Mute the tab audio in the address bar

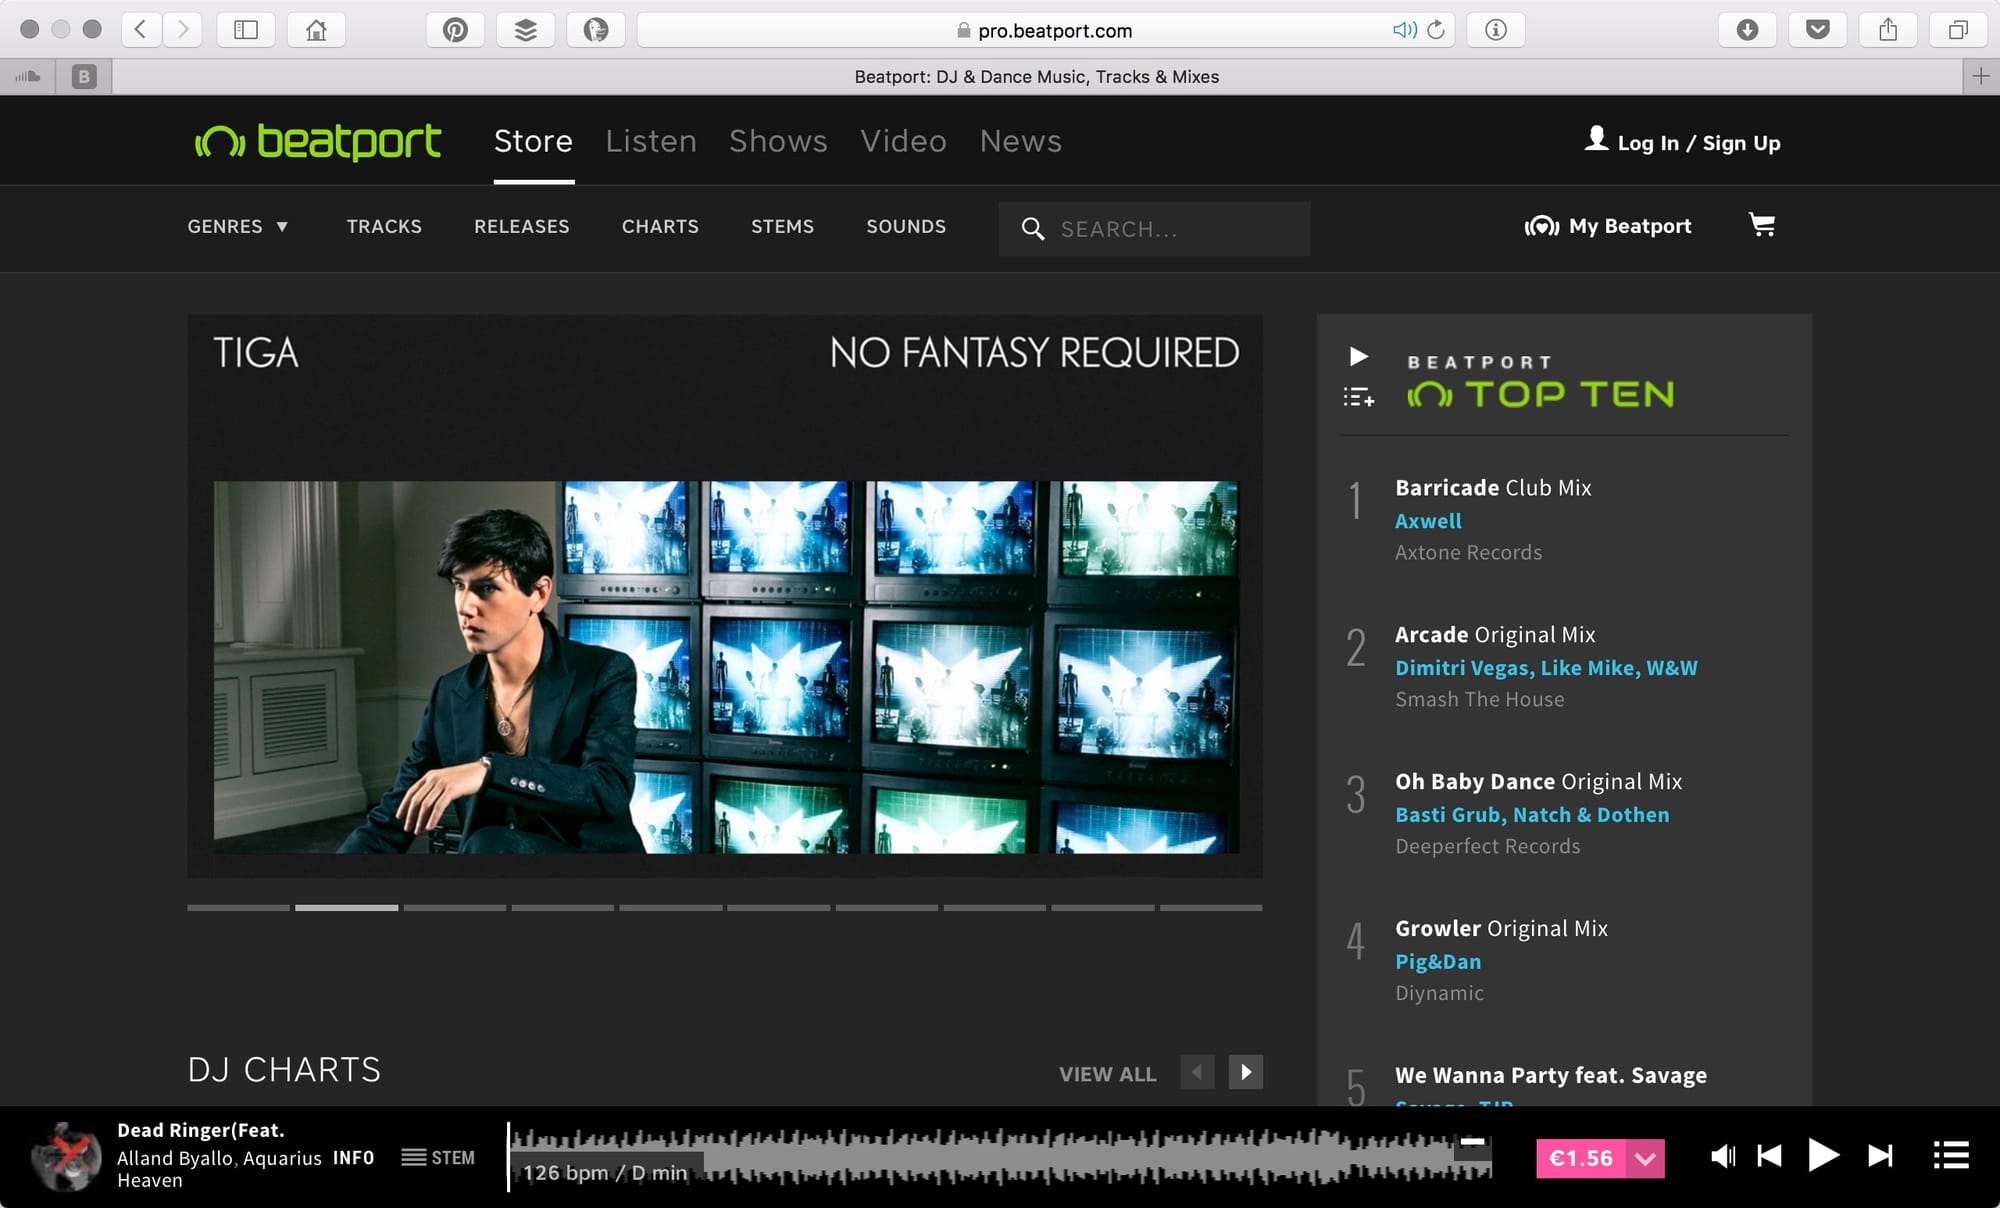[x=1404, y=30]
